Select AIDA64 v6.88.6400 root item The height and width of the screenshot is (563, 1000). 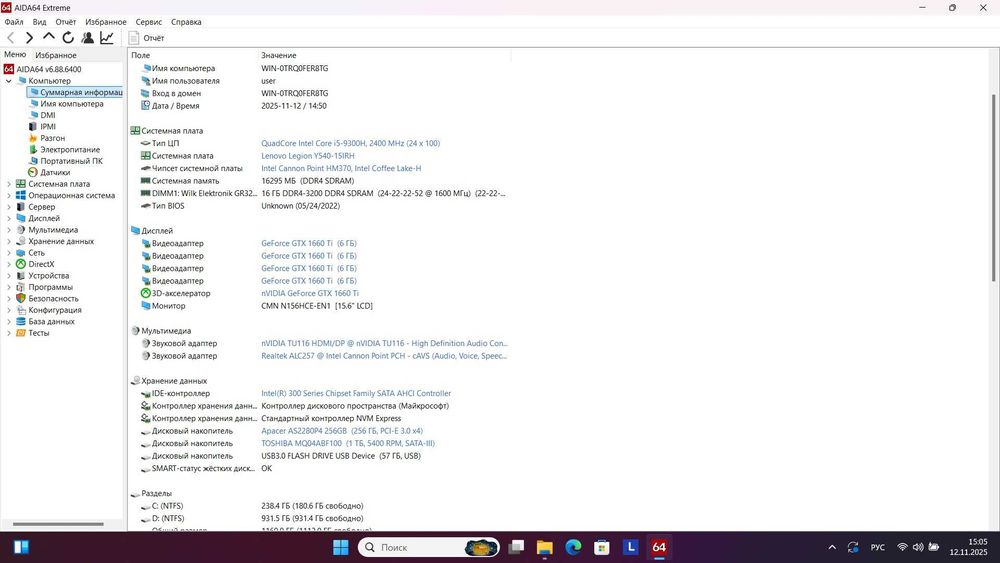click(48, 69)
